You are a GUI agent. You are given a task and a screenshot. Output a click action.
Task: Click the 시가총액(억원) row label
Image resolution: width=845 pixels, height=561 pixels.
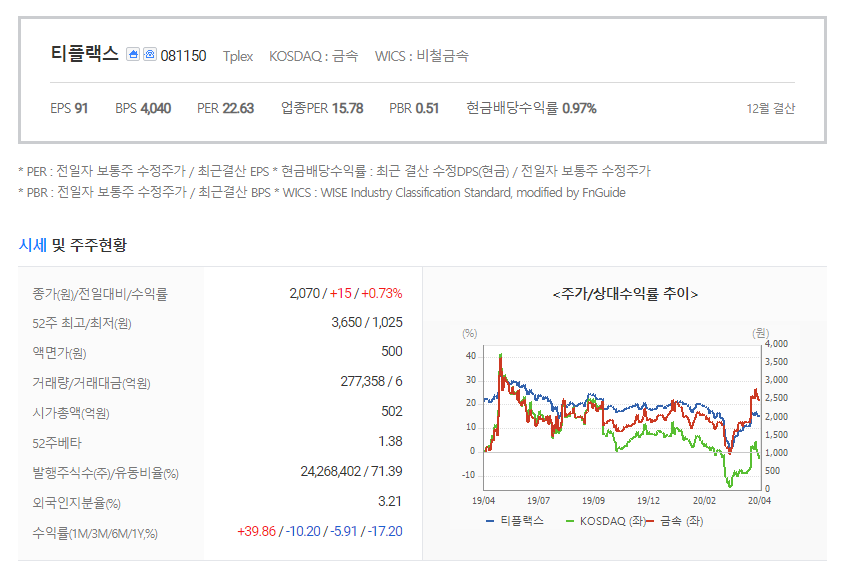tap(71, 413)
